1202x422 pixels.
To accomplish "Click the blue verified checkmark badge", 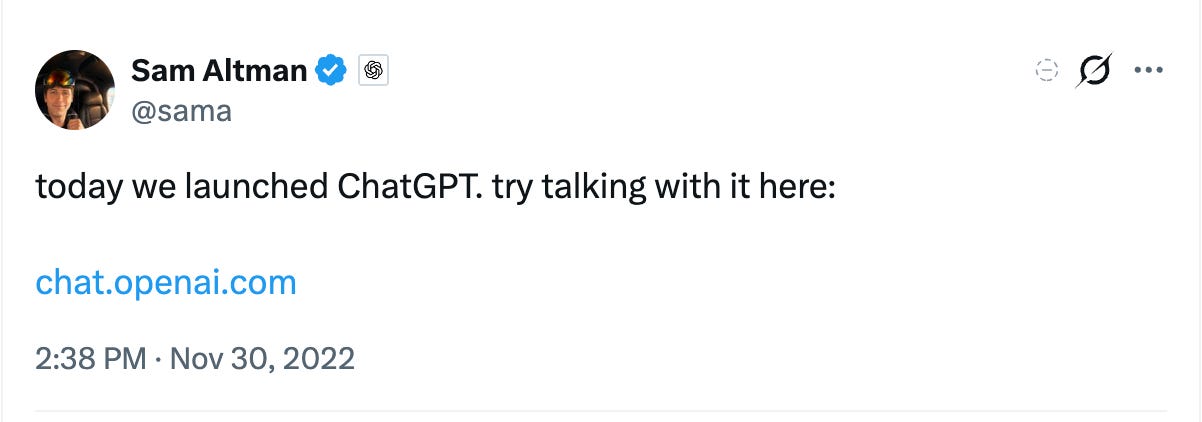I will point(332,70).
